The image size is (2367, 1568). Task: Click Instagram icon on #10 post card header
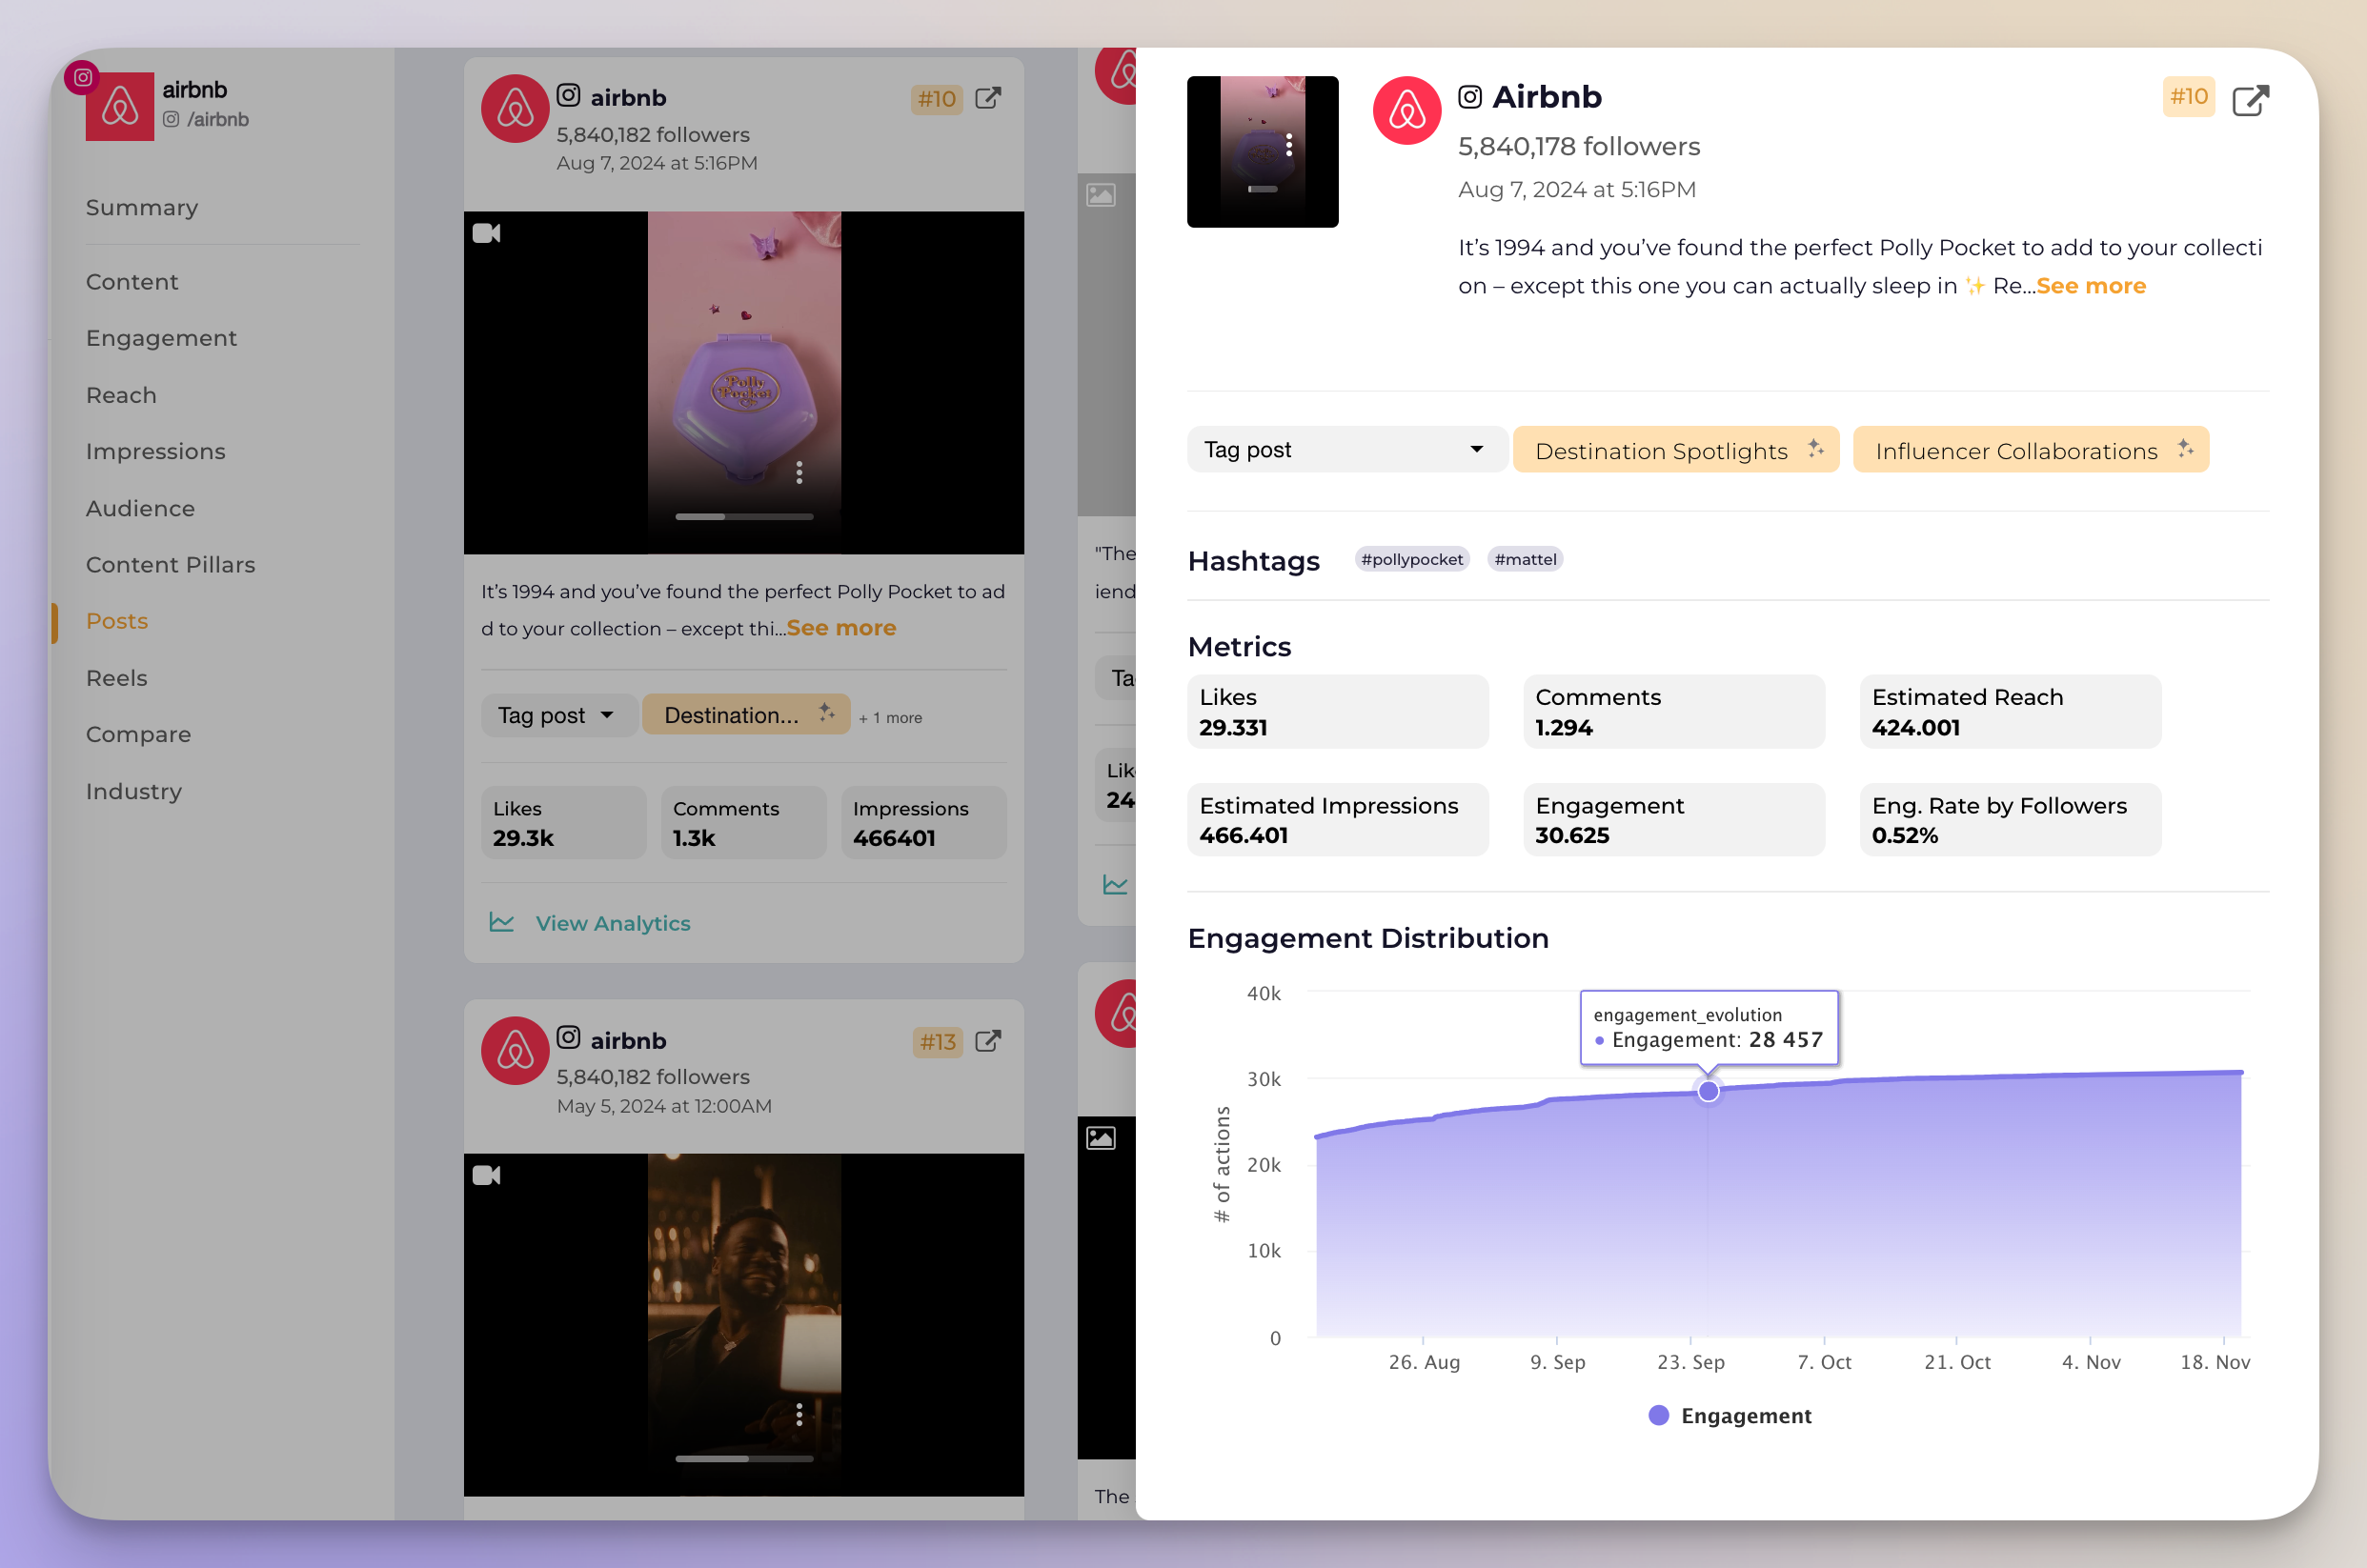[x=568, y=95]
